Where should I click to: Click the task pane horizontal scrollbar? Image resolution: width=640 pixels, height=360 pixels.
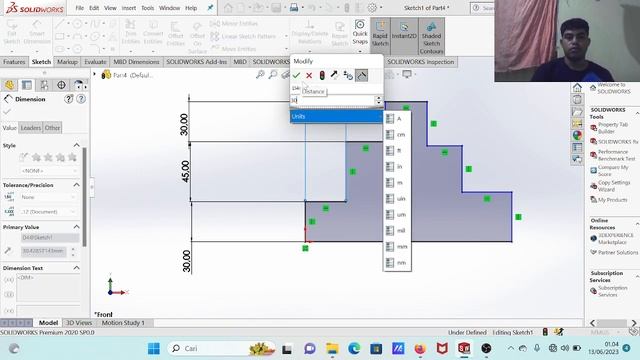click(613, 323)
